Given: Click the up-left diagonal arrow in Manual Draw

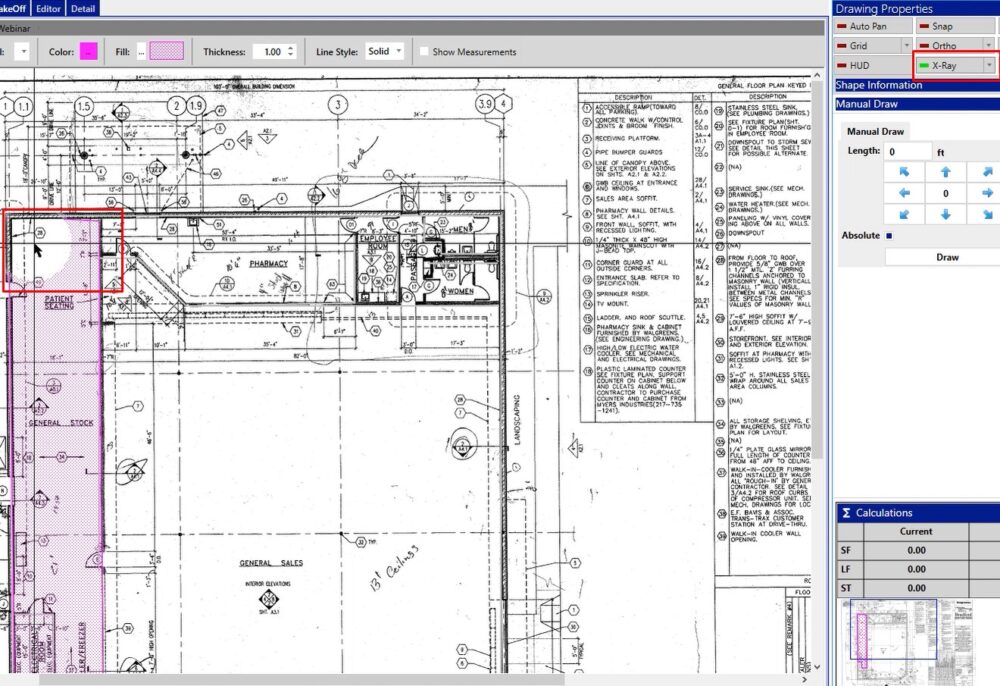Looking at the screenshot, I should (903, 172).
